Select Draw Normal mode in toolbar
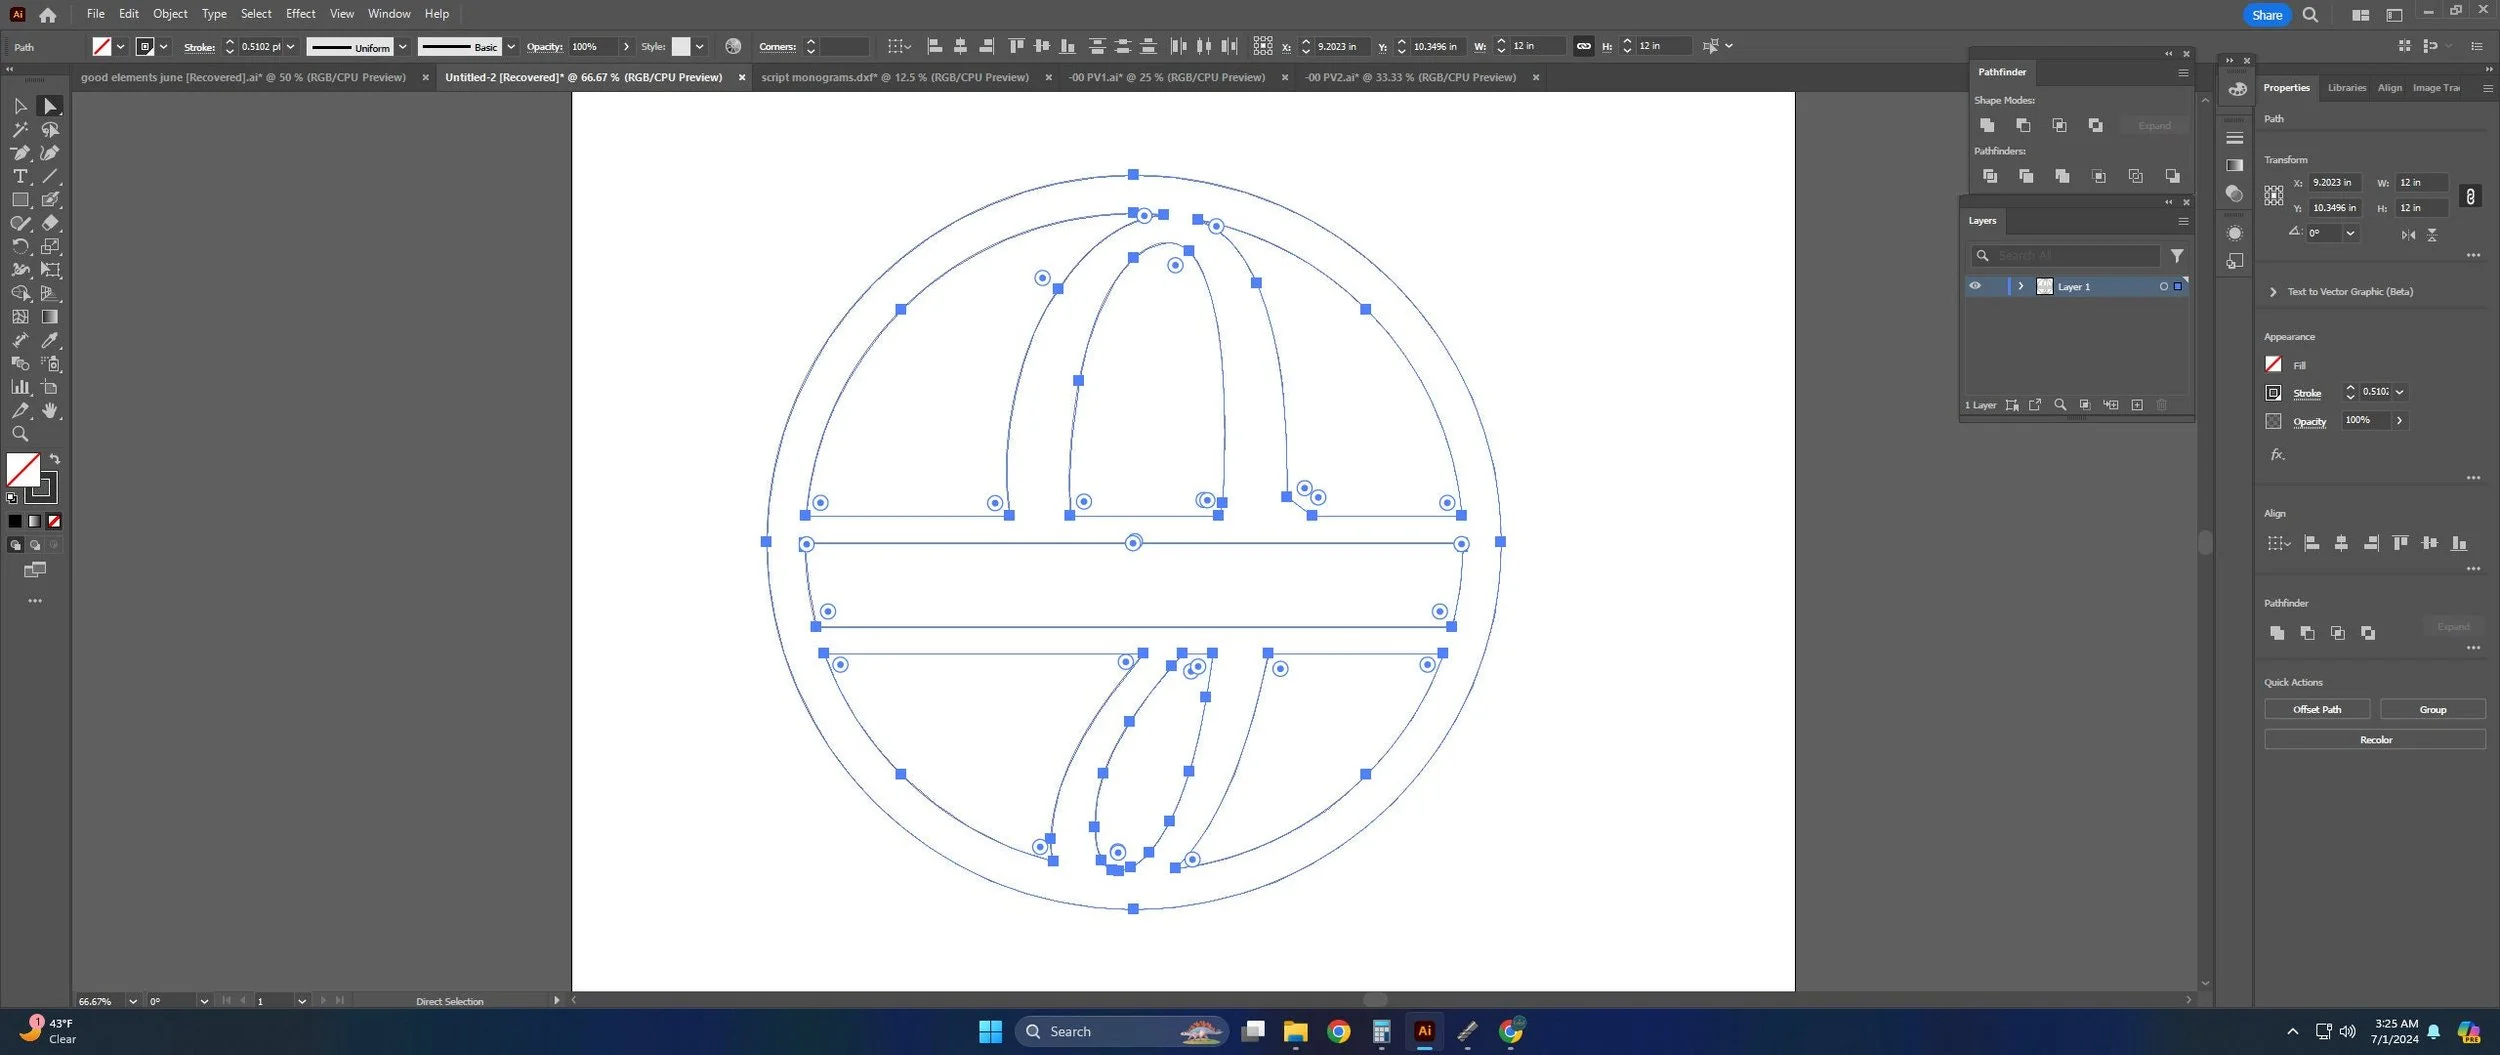 pos(15,545)
